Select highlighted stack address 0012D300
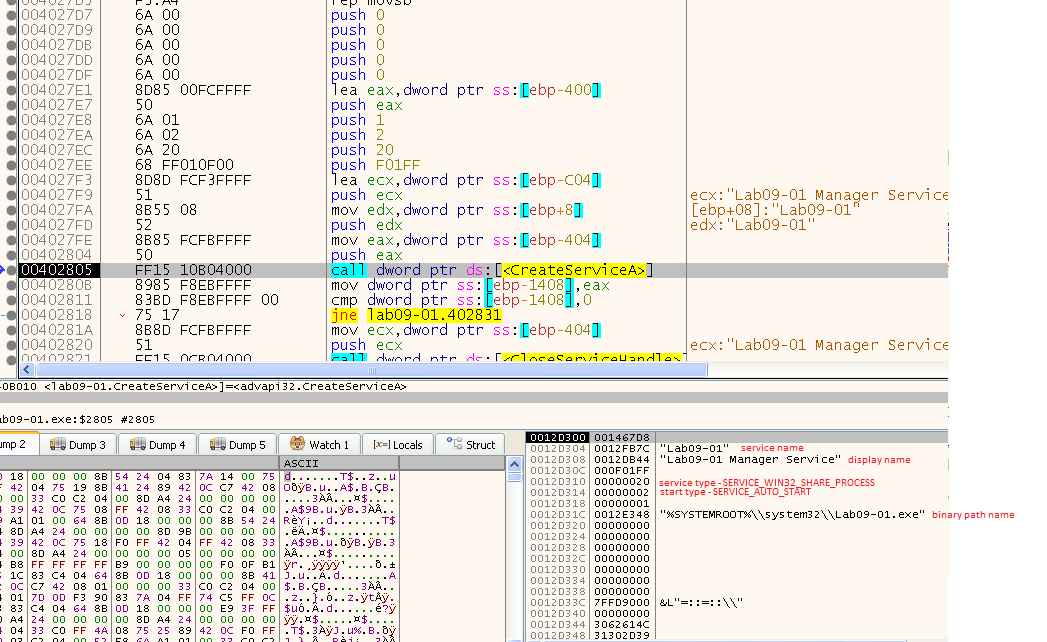 click(x=557, y=437)
